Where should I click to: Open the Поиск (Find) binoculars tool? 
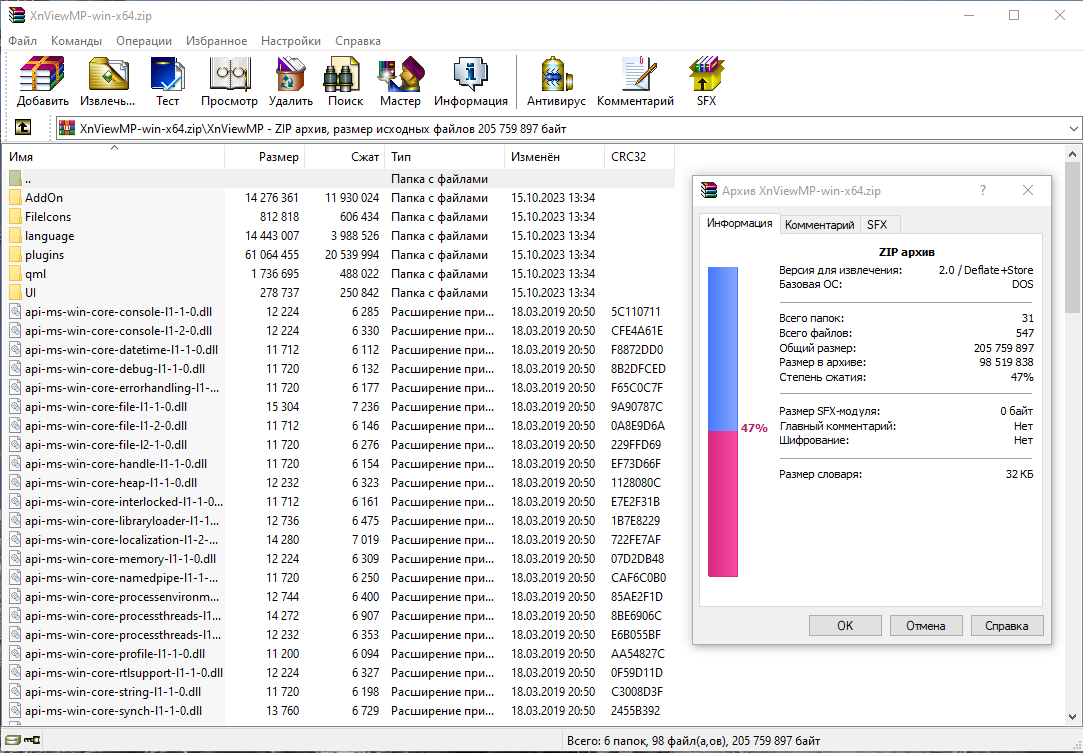(342, 74)
